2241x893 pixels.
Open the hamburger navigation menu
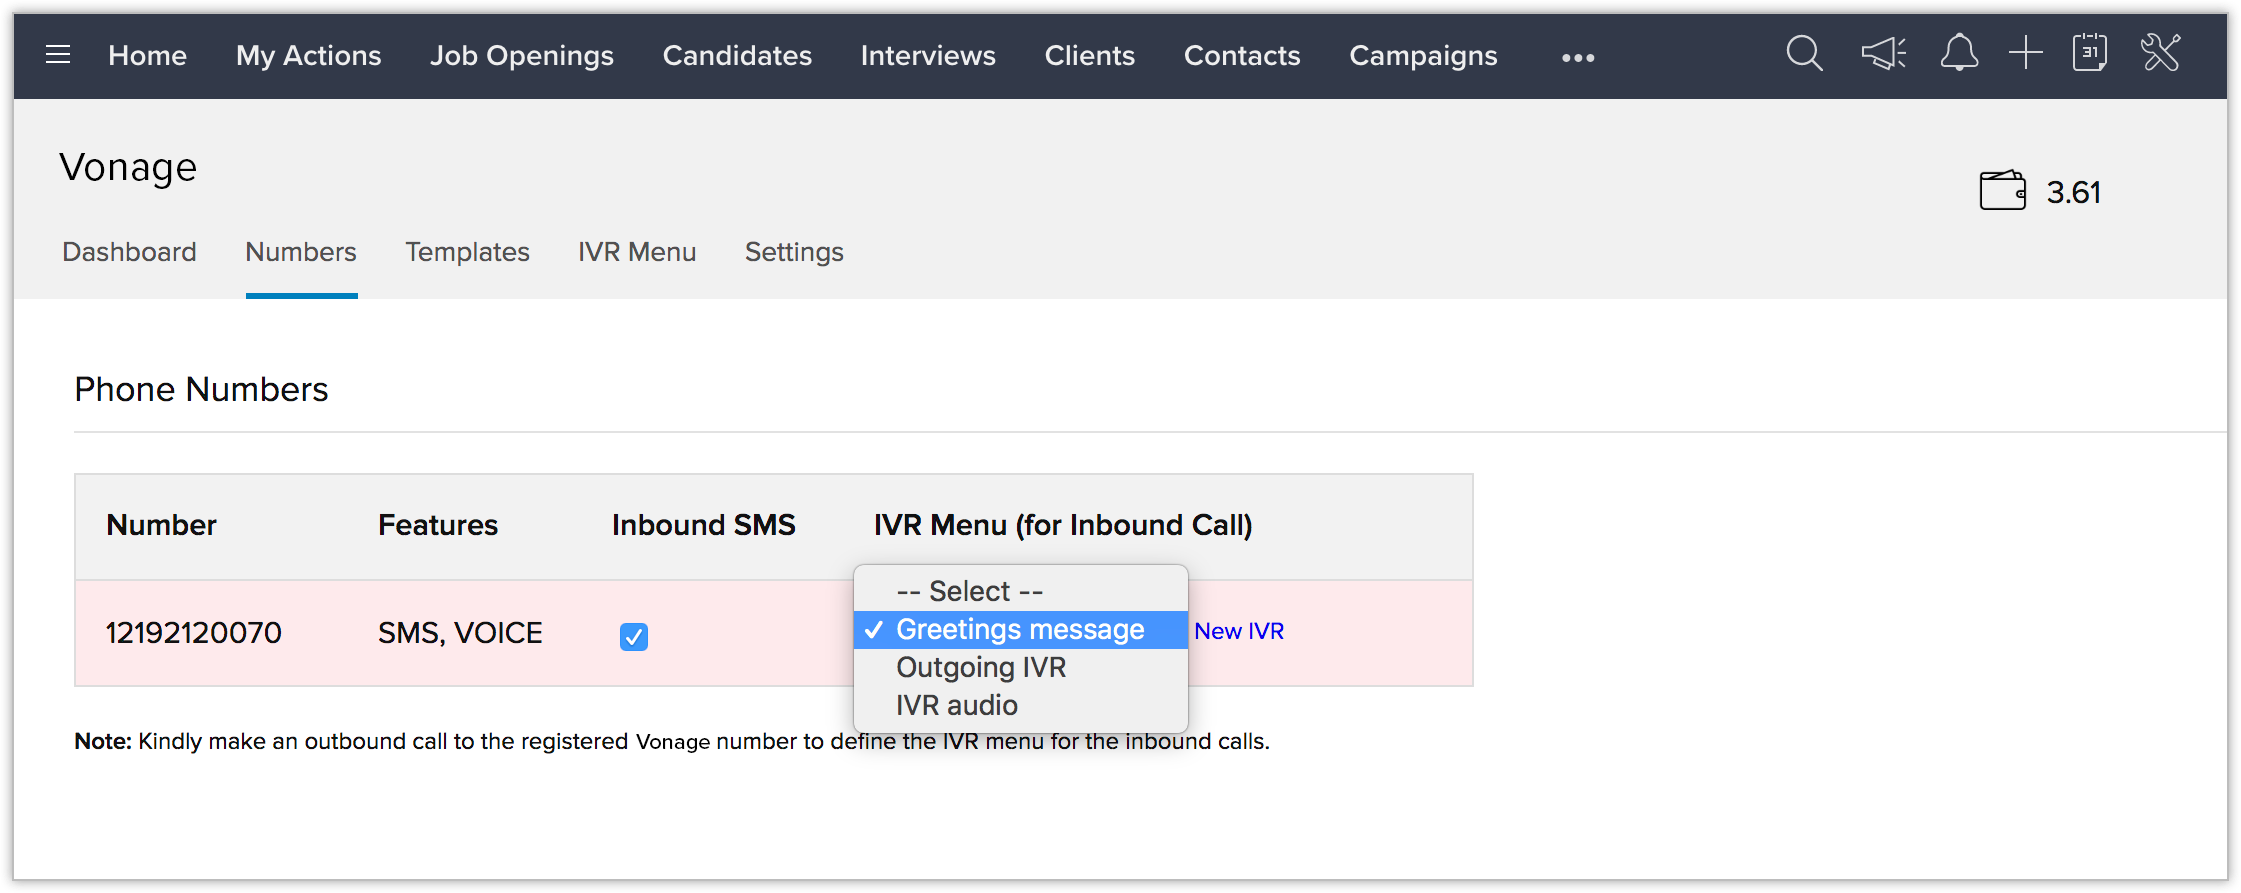pos(58,55)
